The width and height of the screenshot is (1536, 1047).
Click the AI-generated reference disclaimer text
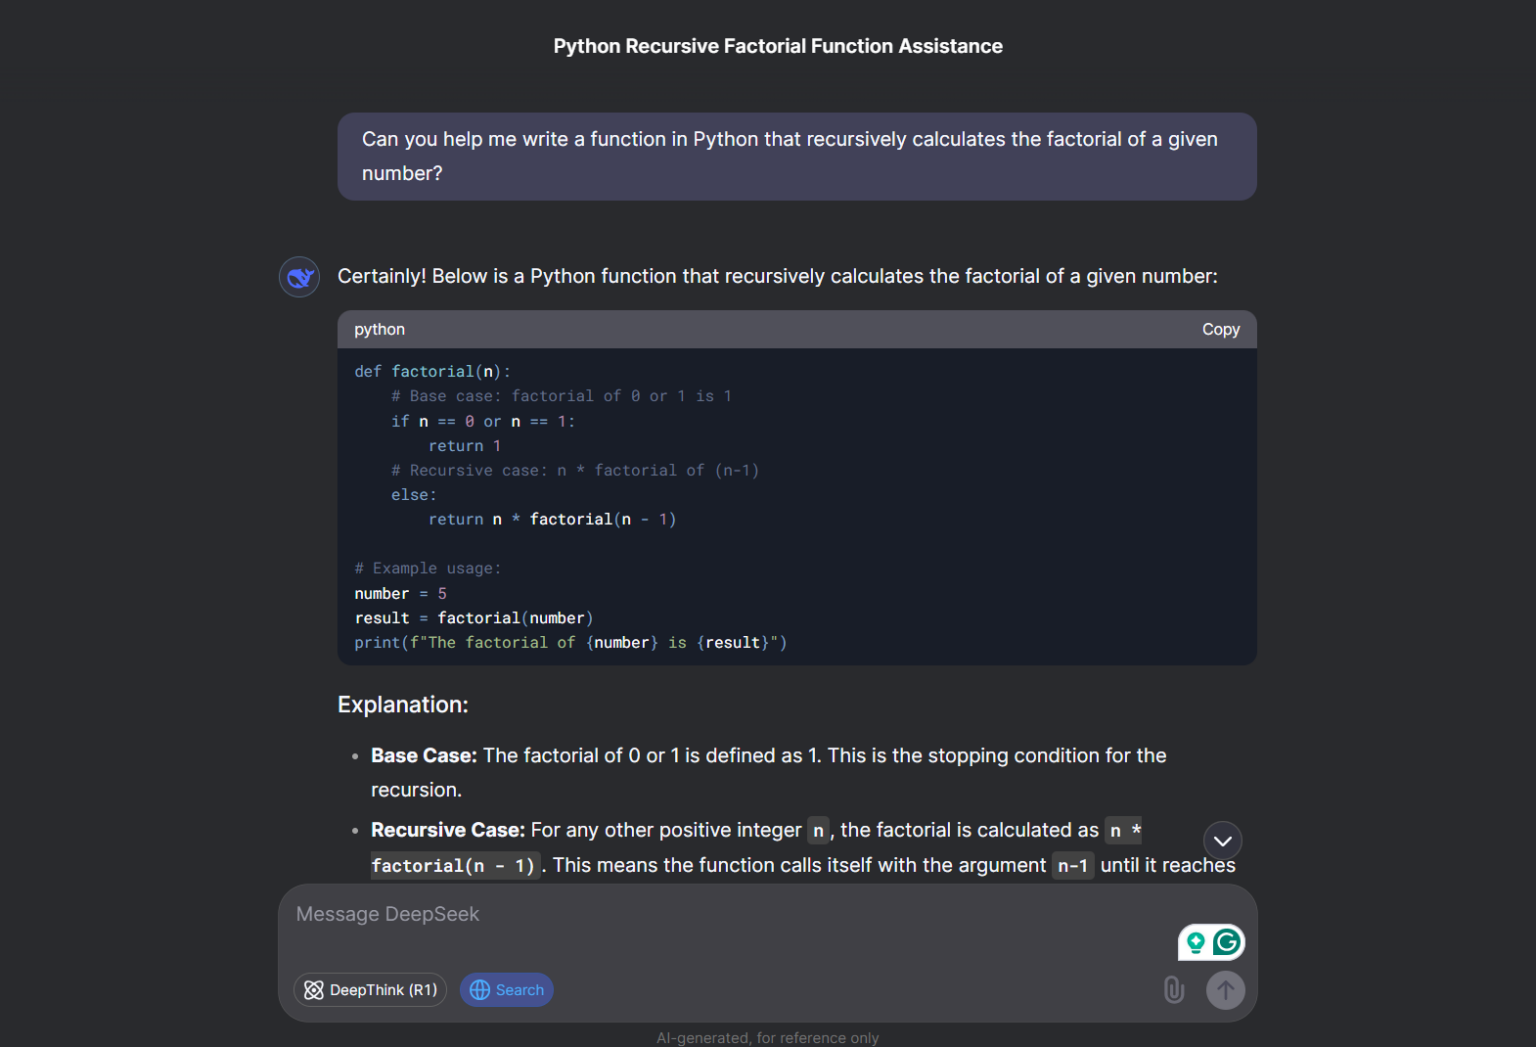[x=767, y=1037]
